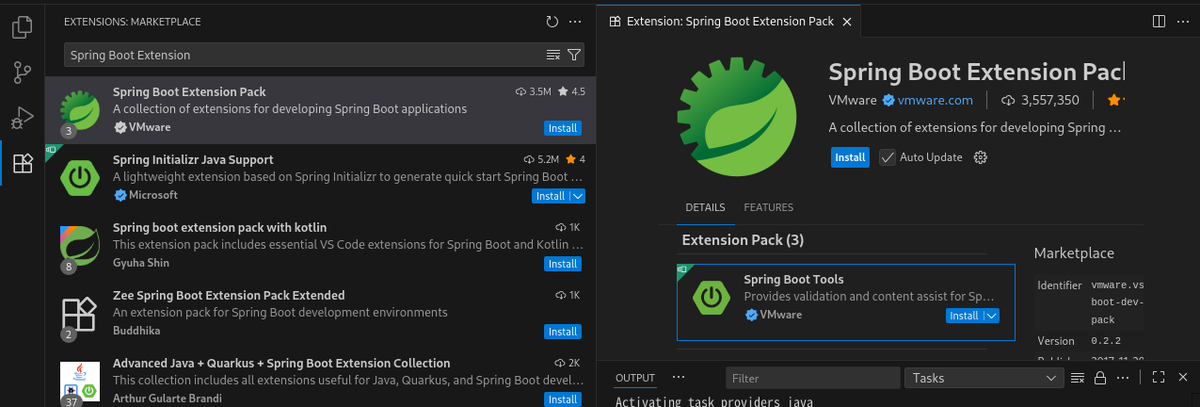The height and width of the screenshot is (407, 1200).
Task: Install Spring Boot Extension Pack from list
Action: pos(562,128)
